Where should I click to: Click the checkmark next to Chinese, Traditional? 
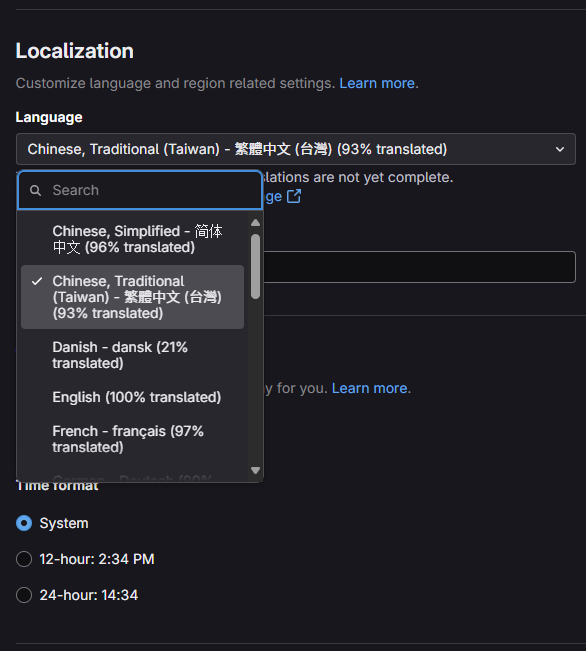(37, 281)
